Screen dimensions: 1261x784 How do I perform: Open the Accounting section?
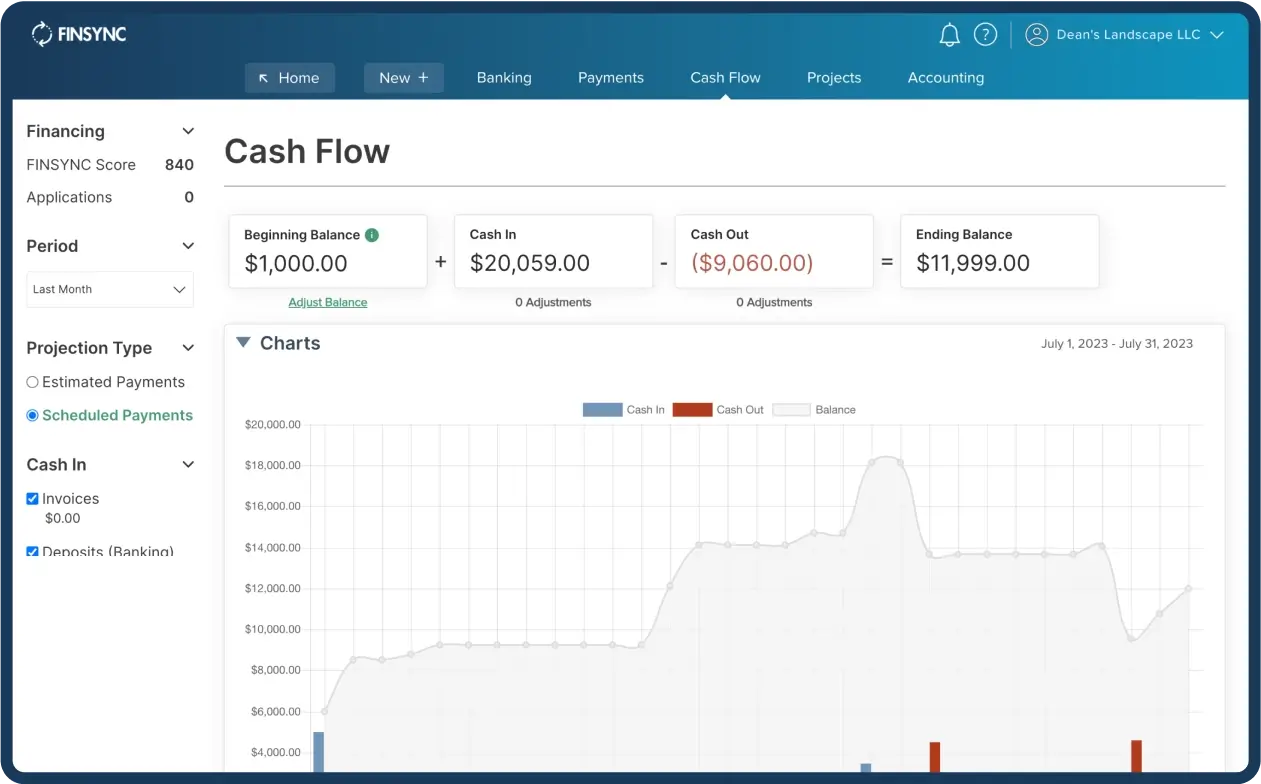pos(945,77)
